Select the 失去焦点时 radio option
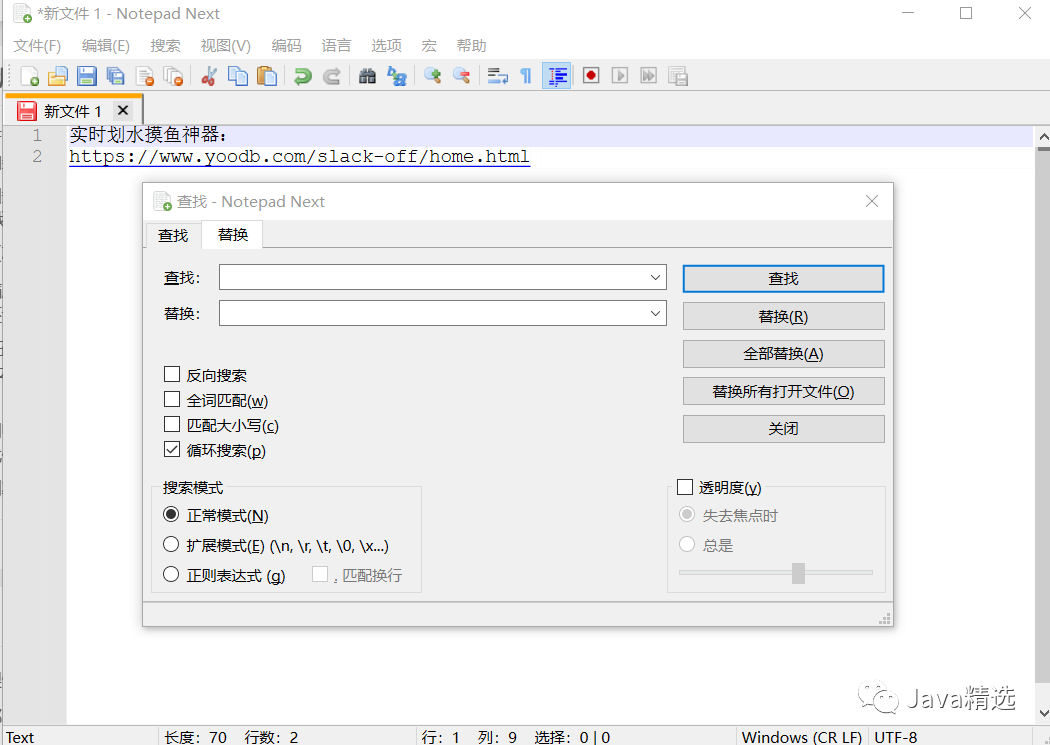 click(686, 515)
